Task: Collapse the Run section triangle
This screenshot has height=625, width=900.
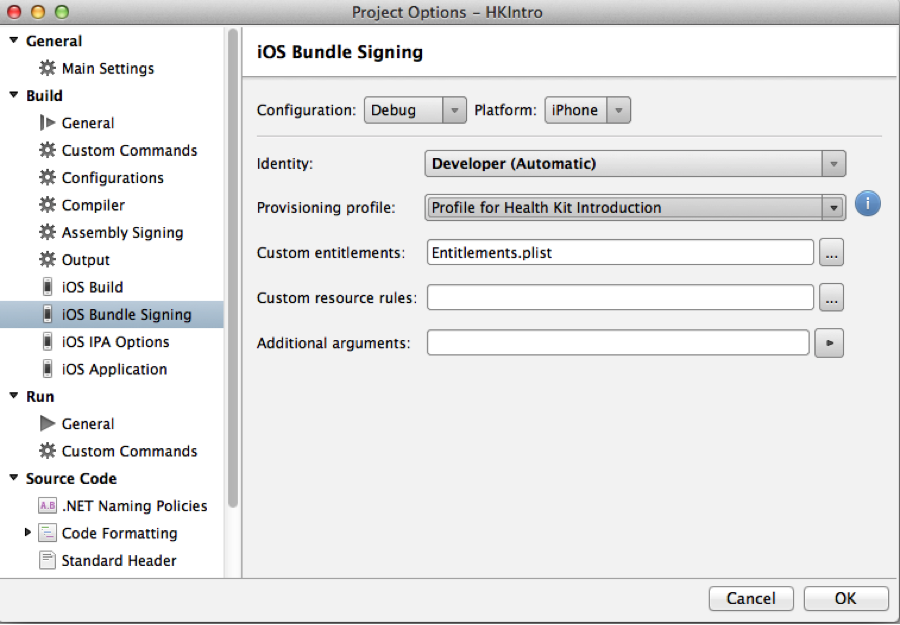Action: click(14, 395)
